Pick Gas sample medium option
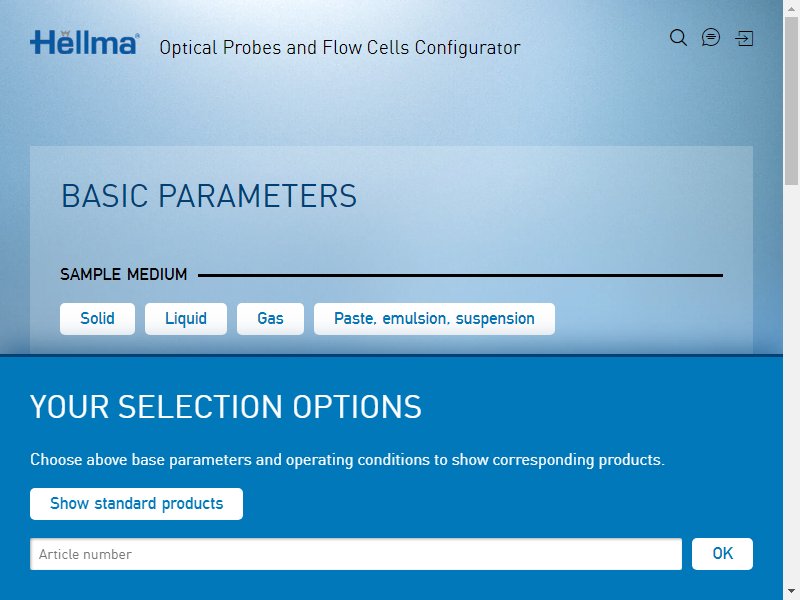The width and height of the screenshot is (800, 600). tap(270, 319)
